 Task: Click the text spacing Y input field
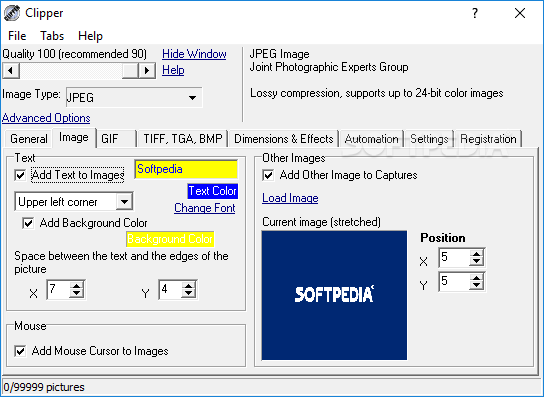click(171, 289)
